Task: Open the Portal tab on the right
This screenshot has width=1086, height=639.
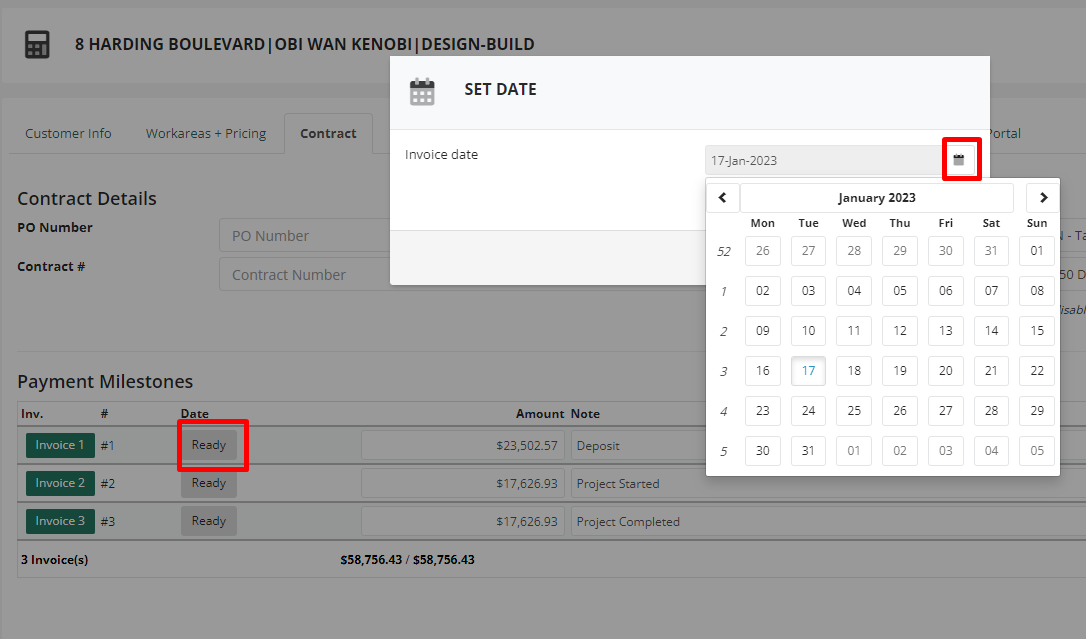Action: [x=1003, y=133]
